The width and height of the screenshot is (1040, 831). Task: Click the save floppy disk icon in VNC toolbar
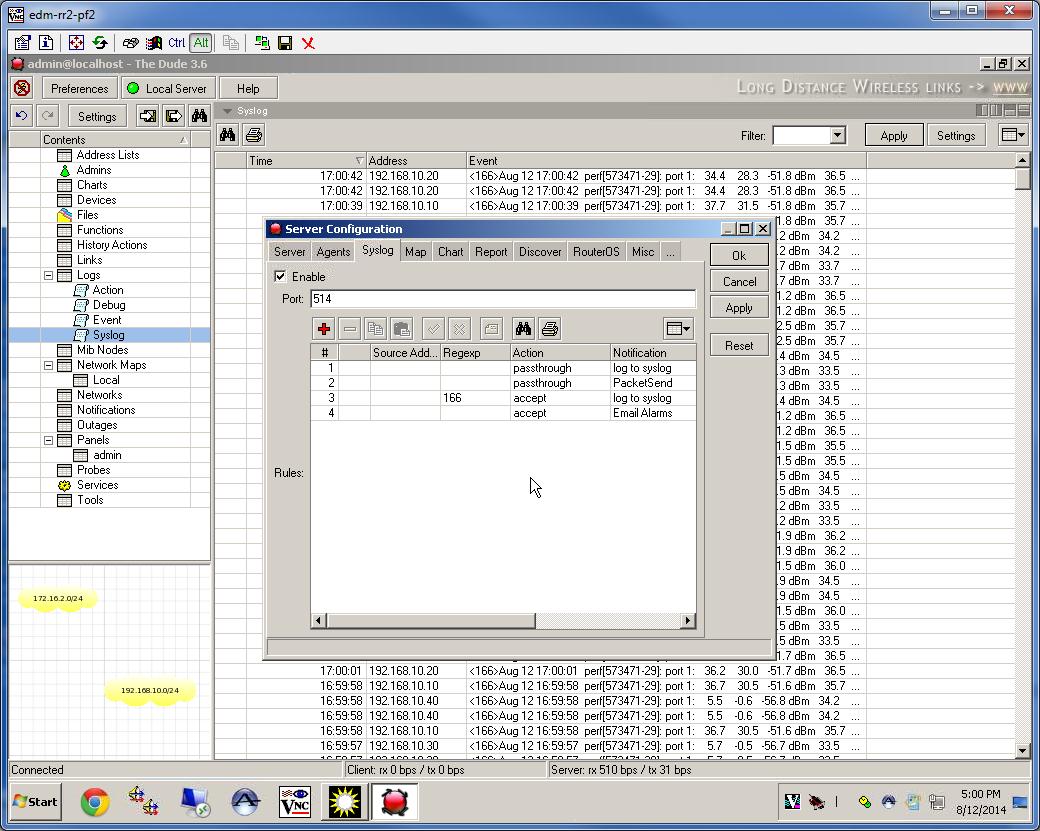pyautogui.click(x=285, y=43)
